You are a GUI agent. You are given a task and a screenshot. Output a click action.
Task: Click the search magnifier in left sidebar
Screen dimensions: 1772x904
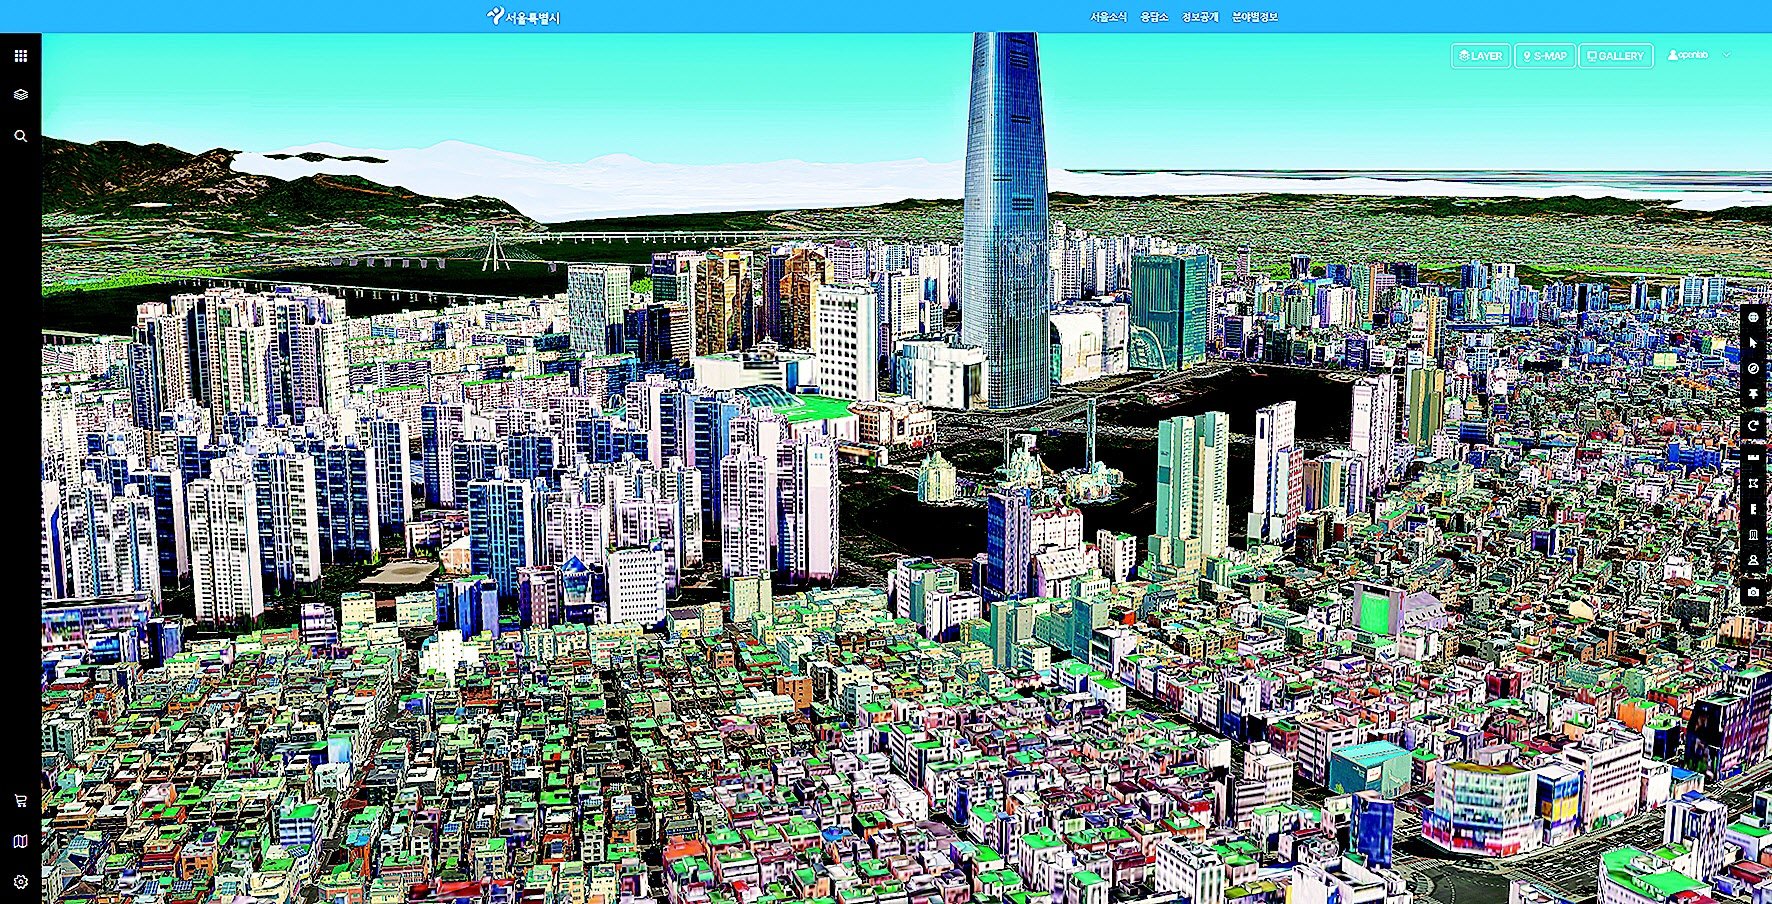click(x=20, y=136)
